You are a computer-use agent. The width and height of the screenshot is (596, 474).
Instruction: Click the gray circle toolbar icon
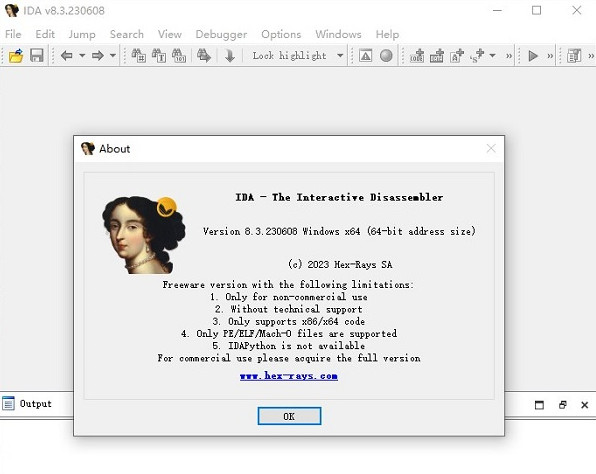click(386, 56)
